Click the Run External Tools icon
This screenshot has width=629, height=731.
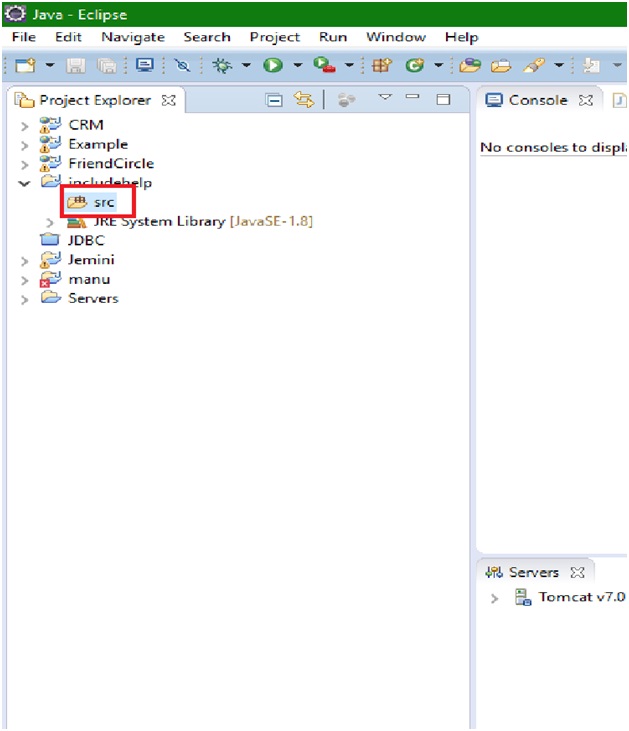coord(325,65)
